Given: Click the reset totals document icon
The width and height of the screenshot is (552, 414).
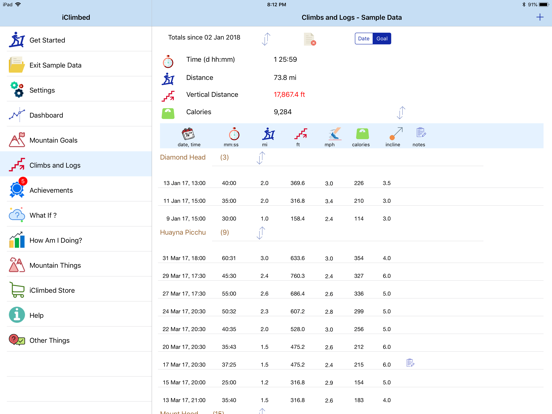Looking at the screenshot, I should pyautogui.click(x=309, y=39).
